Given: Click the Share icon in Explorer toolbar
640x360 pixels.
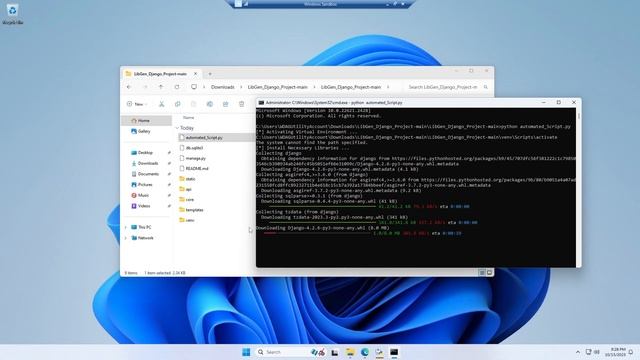Looking at the screenshot, I should click(x=225, y=104).
